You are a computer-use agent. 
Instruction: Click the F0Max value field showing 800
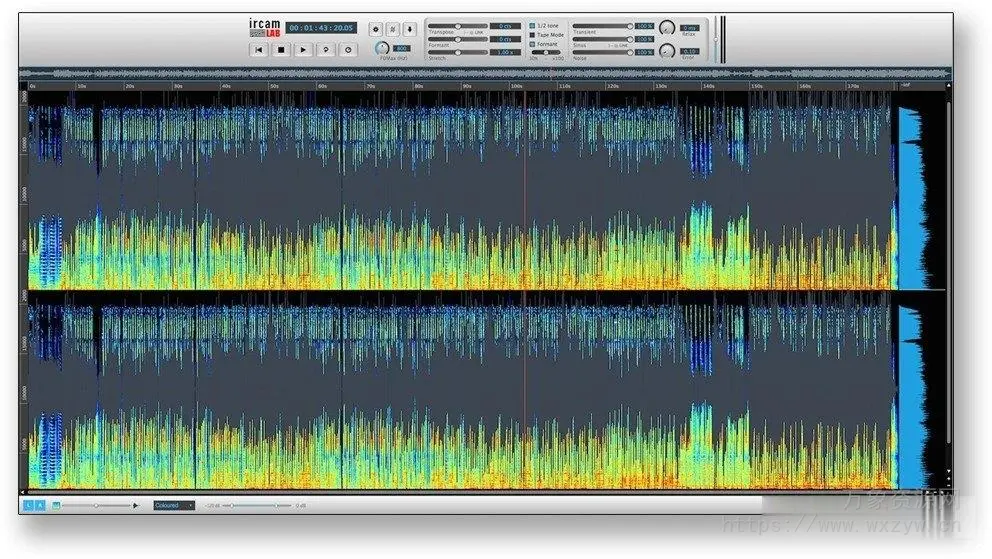click(x=401, y=48)
